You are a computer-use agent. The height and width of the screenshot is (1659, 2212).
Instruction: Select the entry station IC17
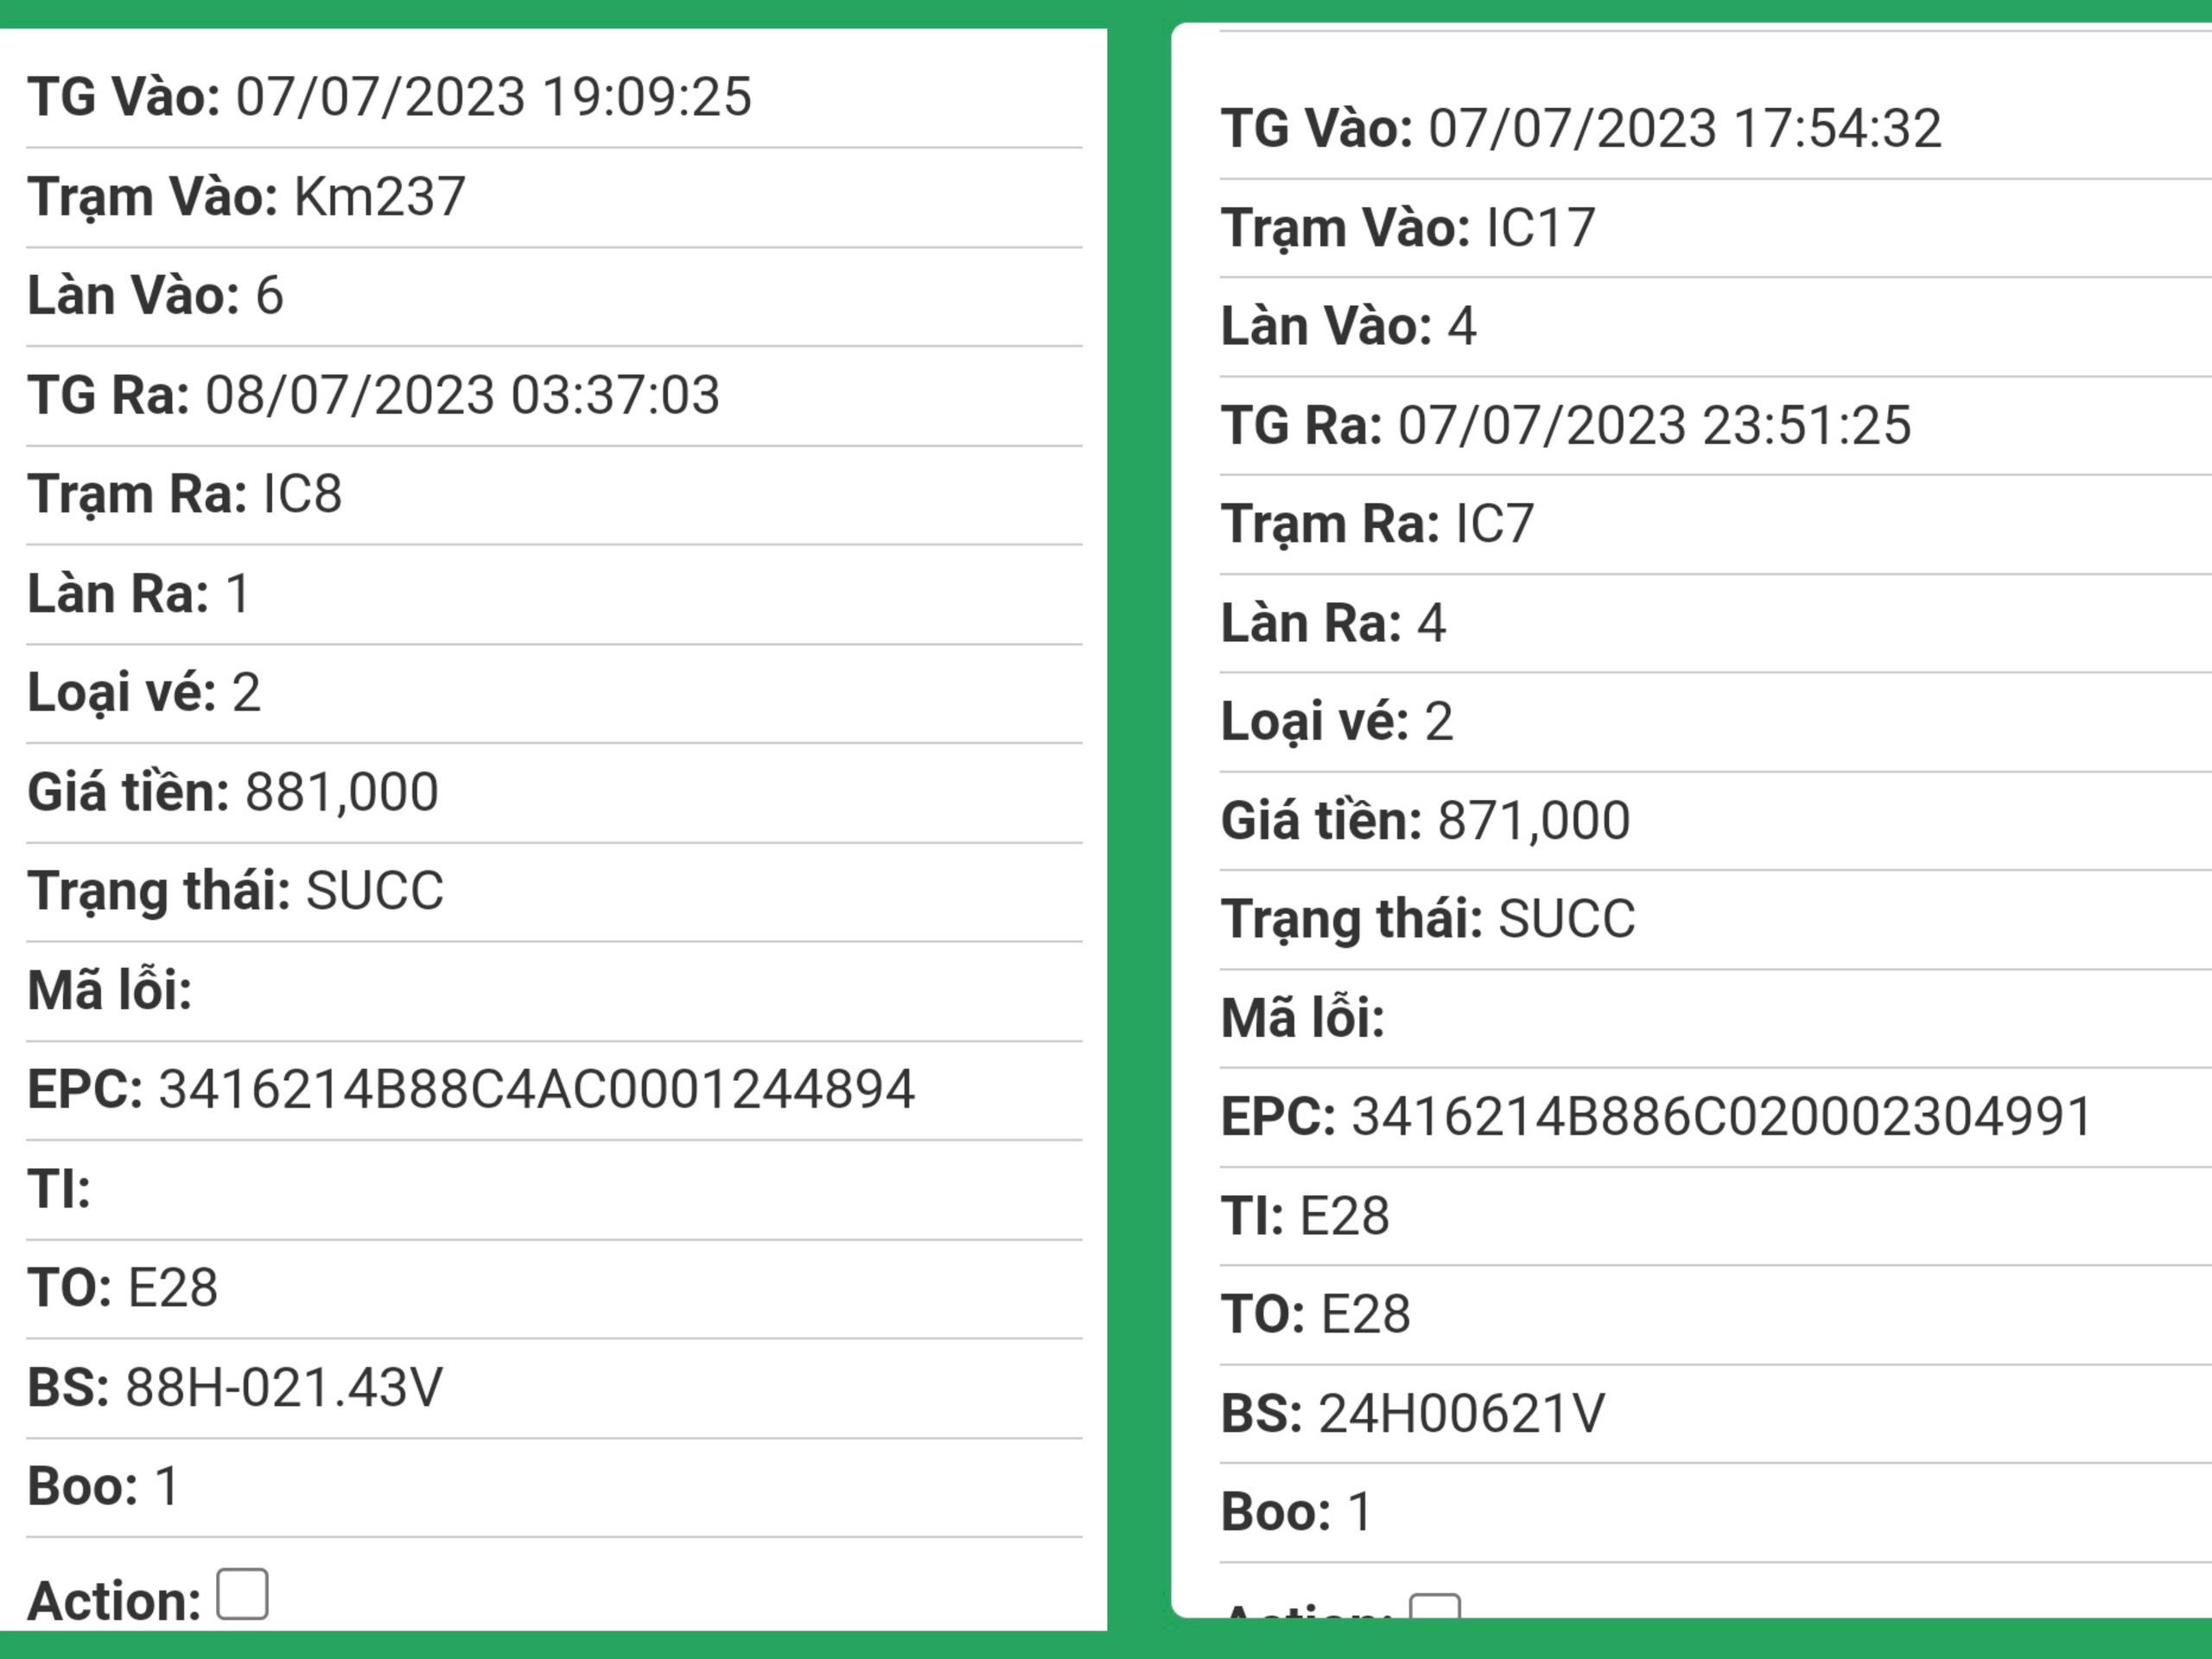(1540, 228)
